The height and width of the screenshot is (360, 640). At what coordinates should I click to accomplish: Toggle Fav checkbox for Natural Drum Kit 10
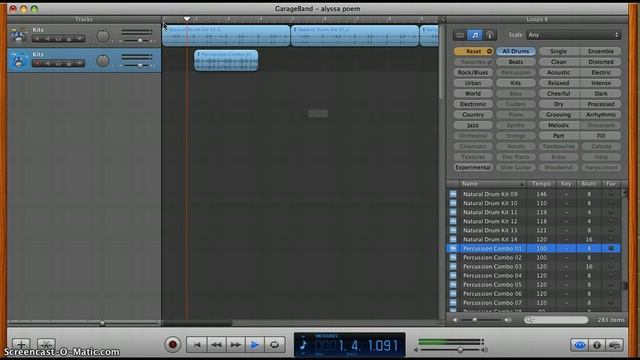click(x=611, y=203)
